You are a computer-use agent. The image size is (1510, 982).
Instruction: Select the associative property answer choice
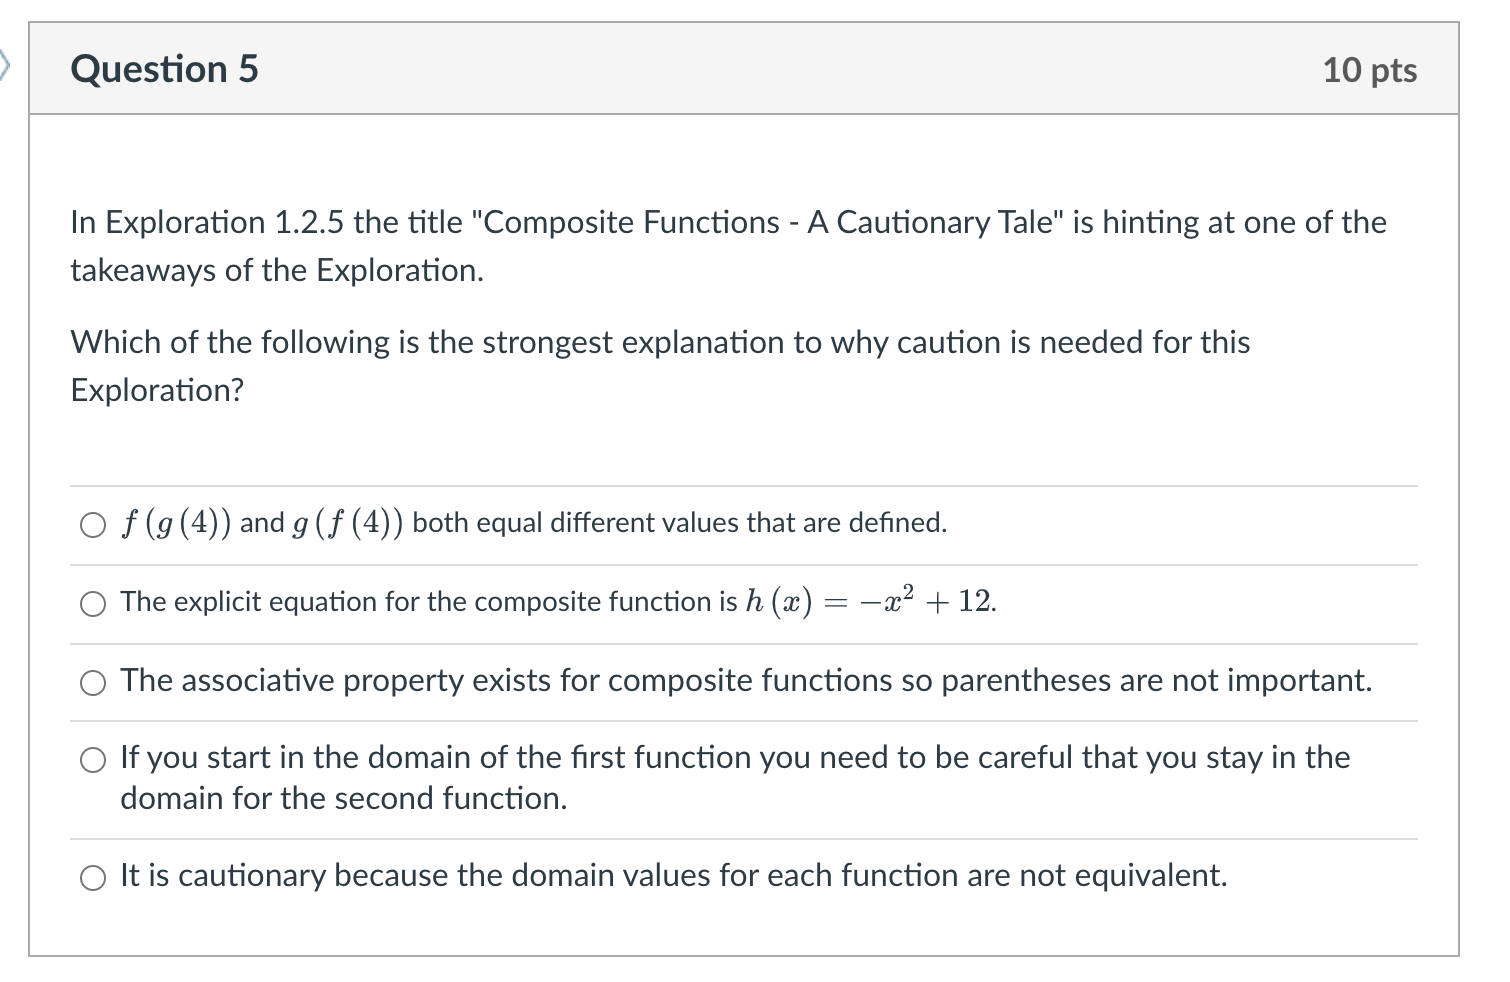pyautogui.click(x=93, y=682)
